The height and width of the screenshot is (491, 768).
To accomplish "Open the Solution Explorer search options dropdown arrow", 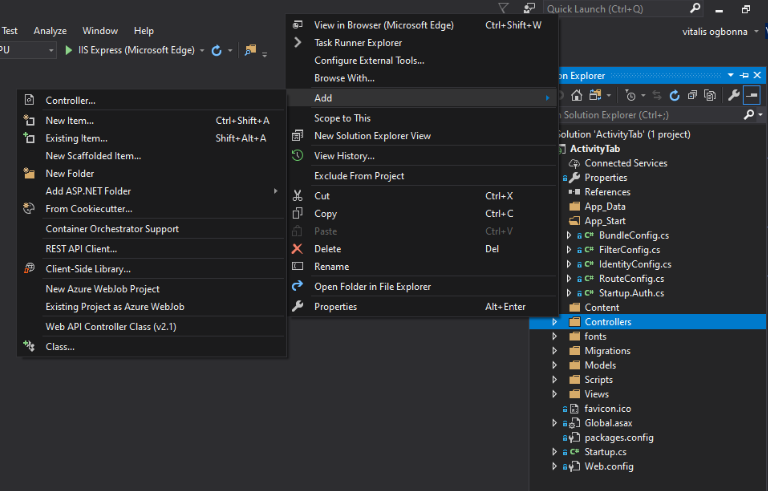I will pos(760,115).
